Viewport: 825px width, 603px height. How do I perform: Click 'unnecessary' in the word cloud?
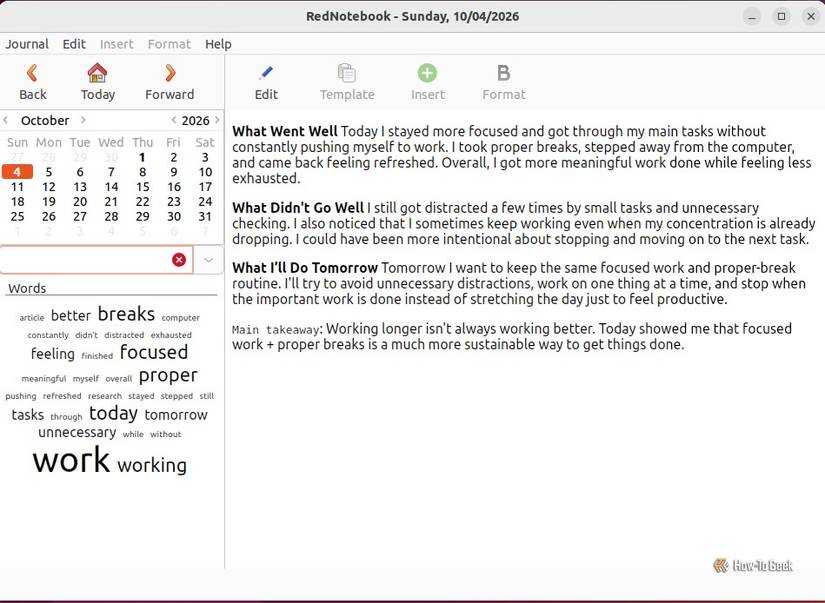77,433
